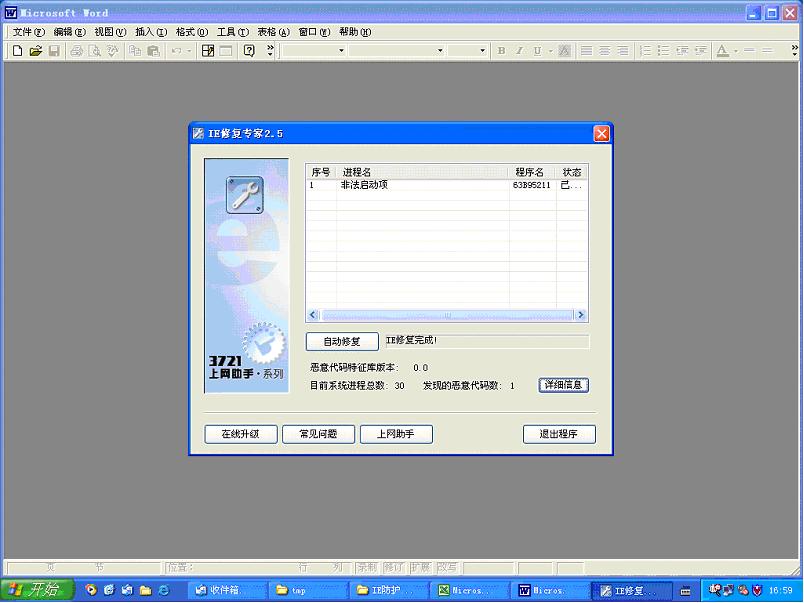Insert a bulleted list from the toolbar
The width and height of the screenshot is (804, 603).
click(x=664, y=51)
